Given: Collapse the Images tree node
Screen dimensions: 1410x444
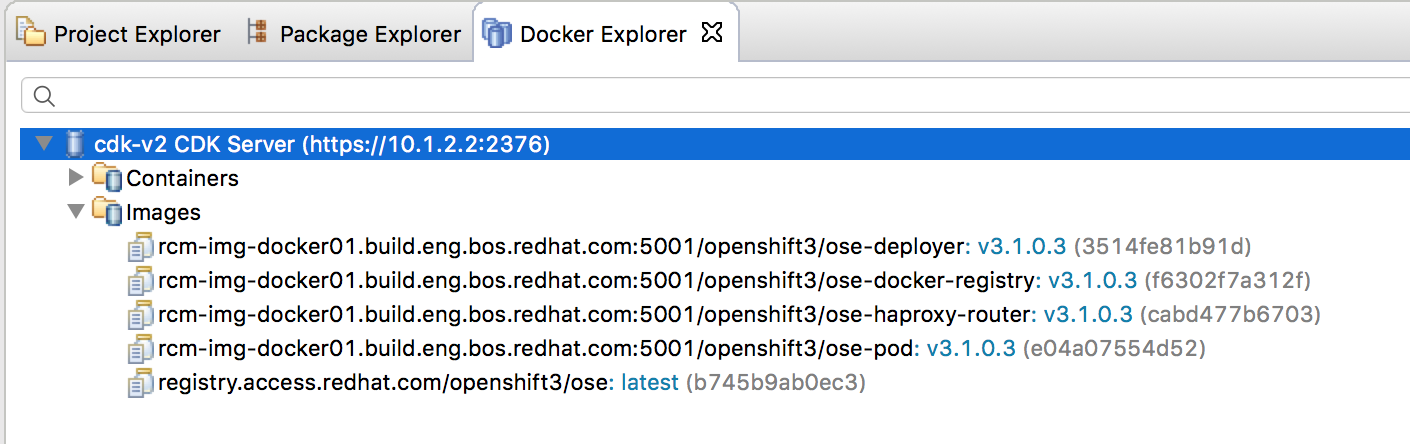Looking at the screenshot, I should click(x=75, y=212).
